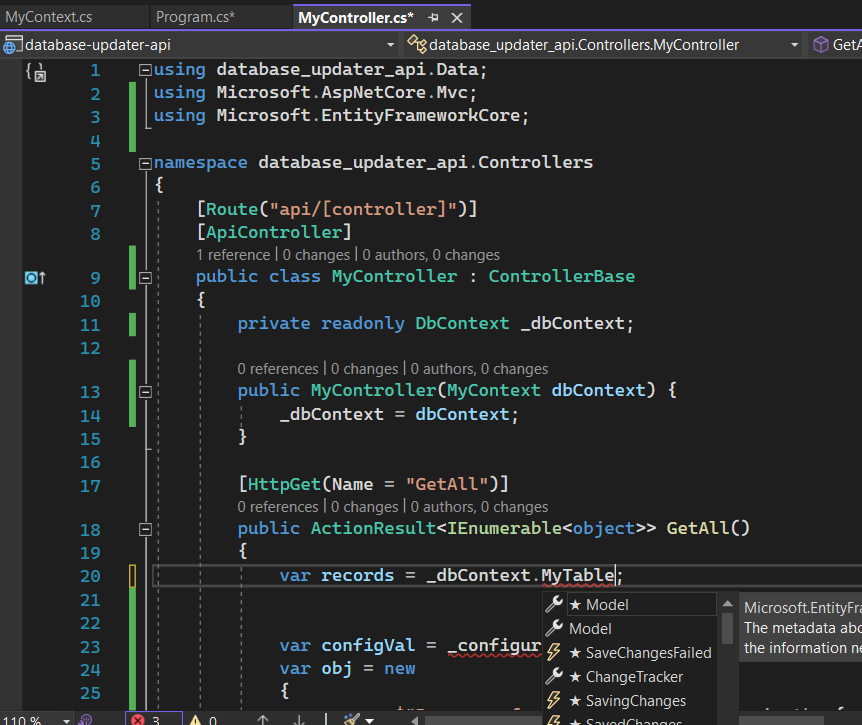Click the cube member icon next to GetA
Viewport: 862px width, 725px height.
point(821,45)
